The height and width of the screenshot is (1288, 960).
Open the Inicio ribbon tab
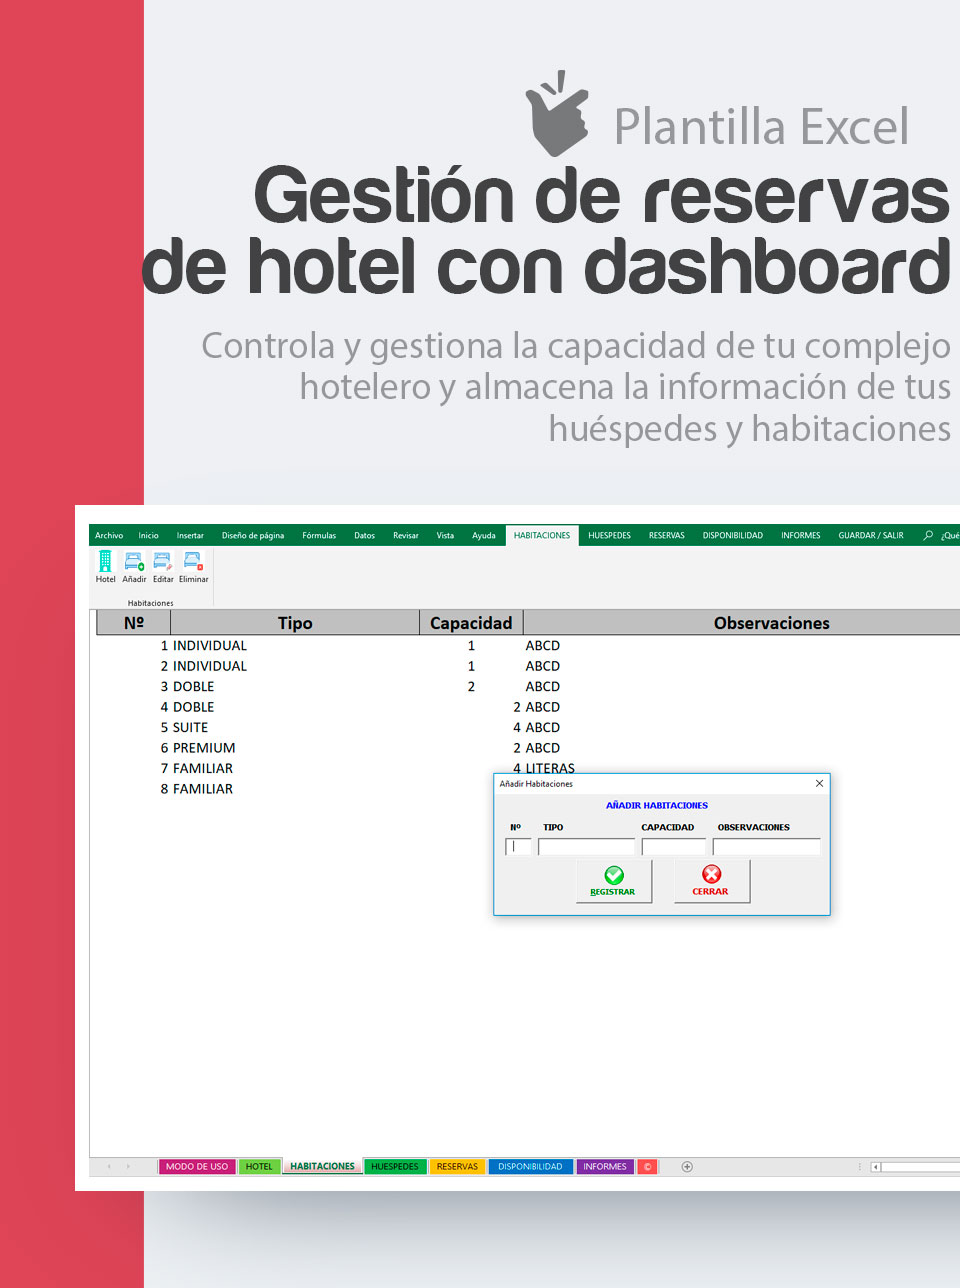click(149, 535)
